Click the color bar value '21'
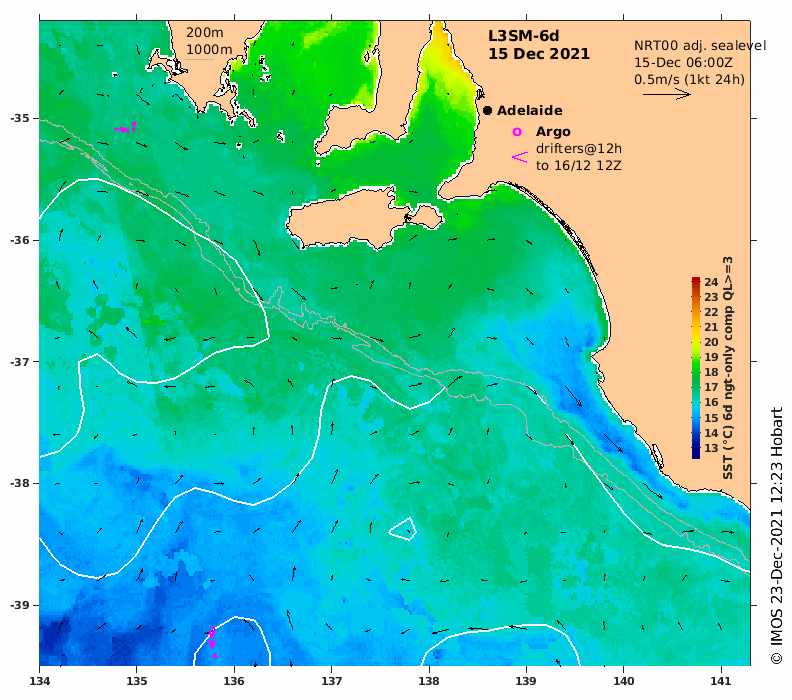 (711, 327)
